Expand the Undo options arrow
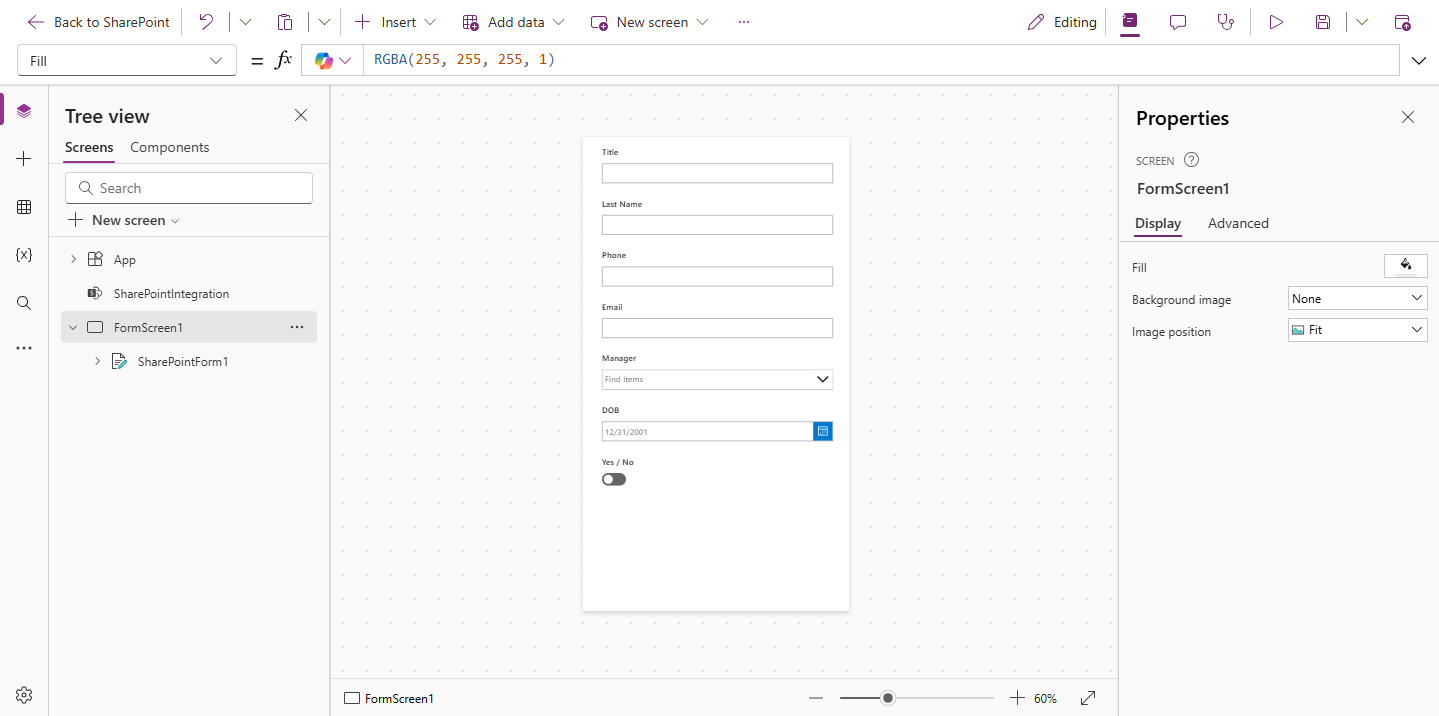The width and height of the screenshot is (1439, 716). pyautogui.click(x=245, y=22)
